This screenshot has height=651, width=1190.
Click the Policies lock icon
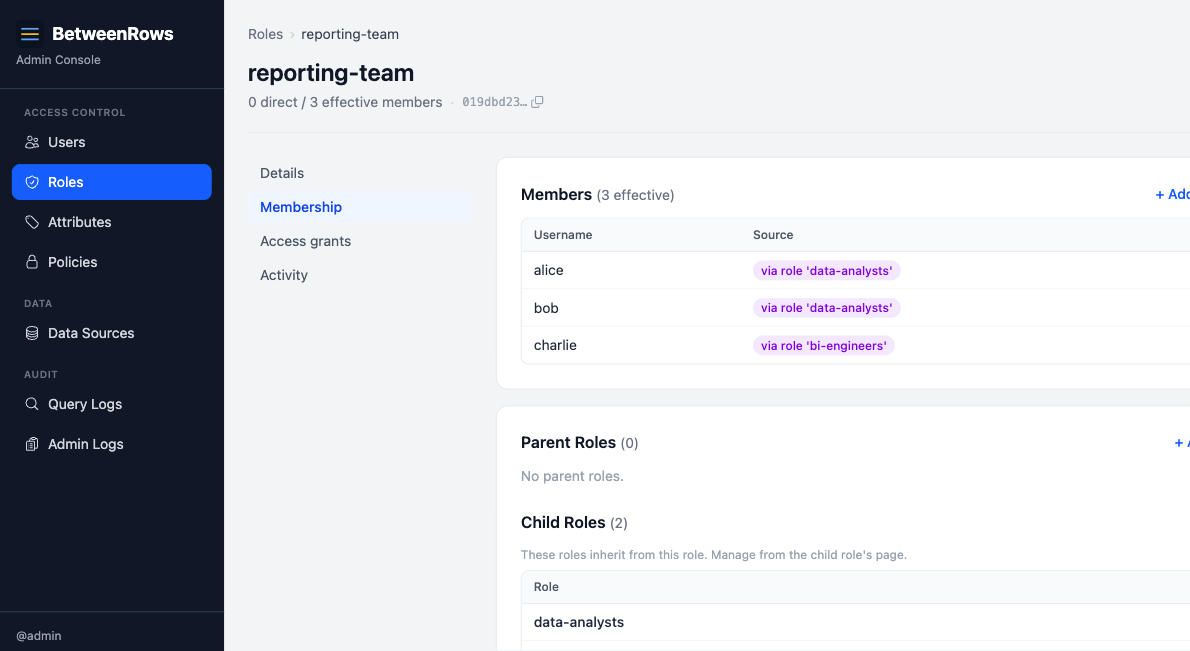[x=32, y=262]
